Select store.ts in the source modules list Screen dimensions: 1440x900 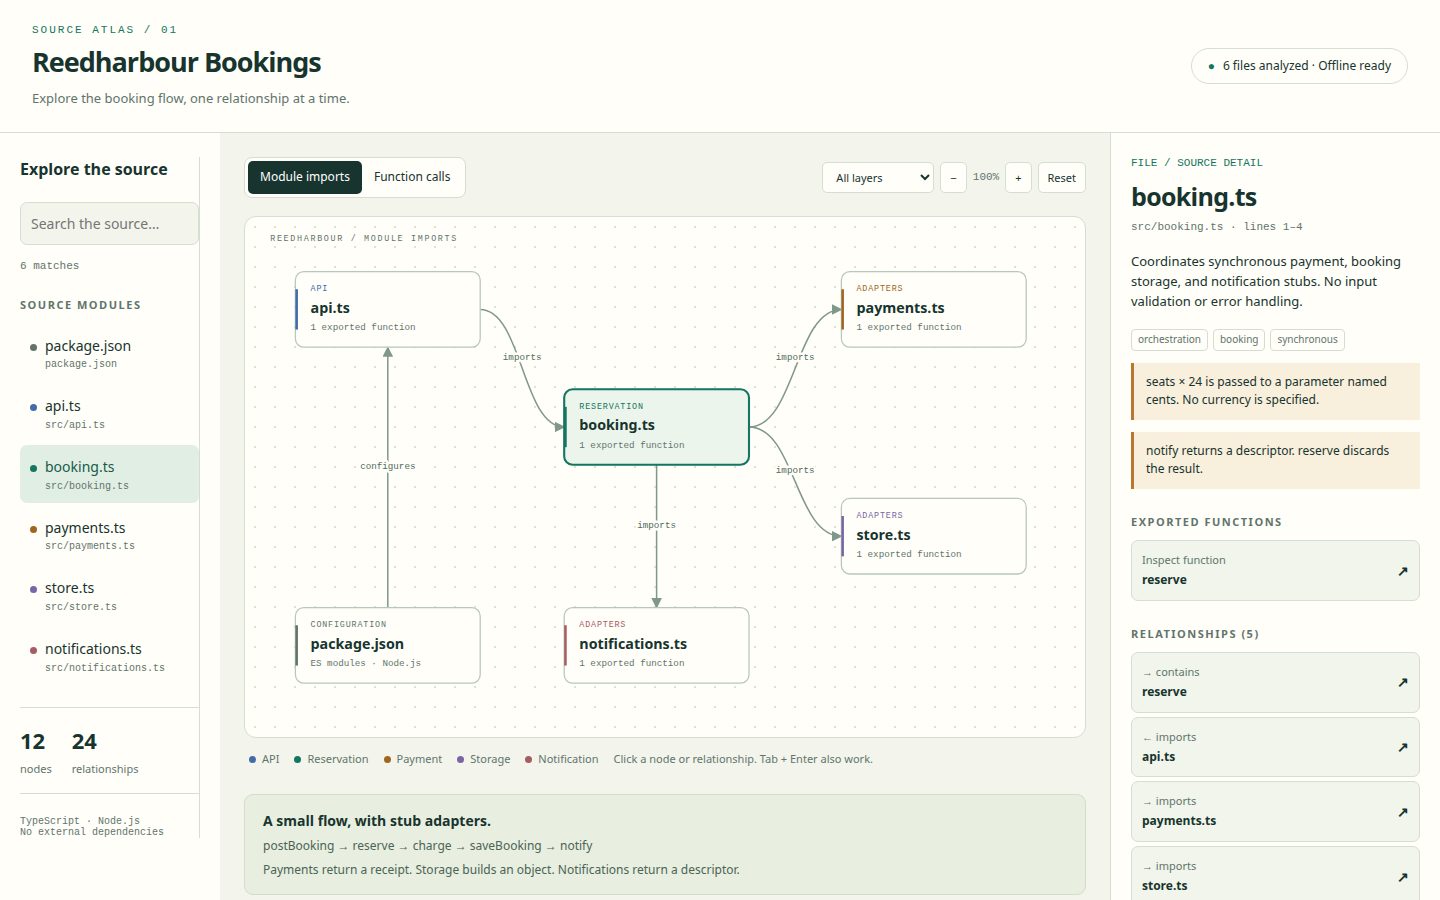point(109,596)
